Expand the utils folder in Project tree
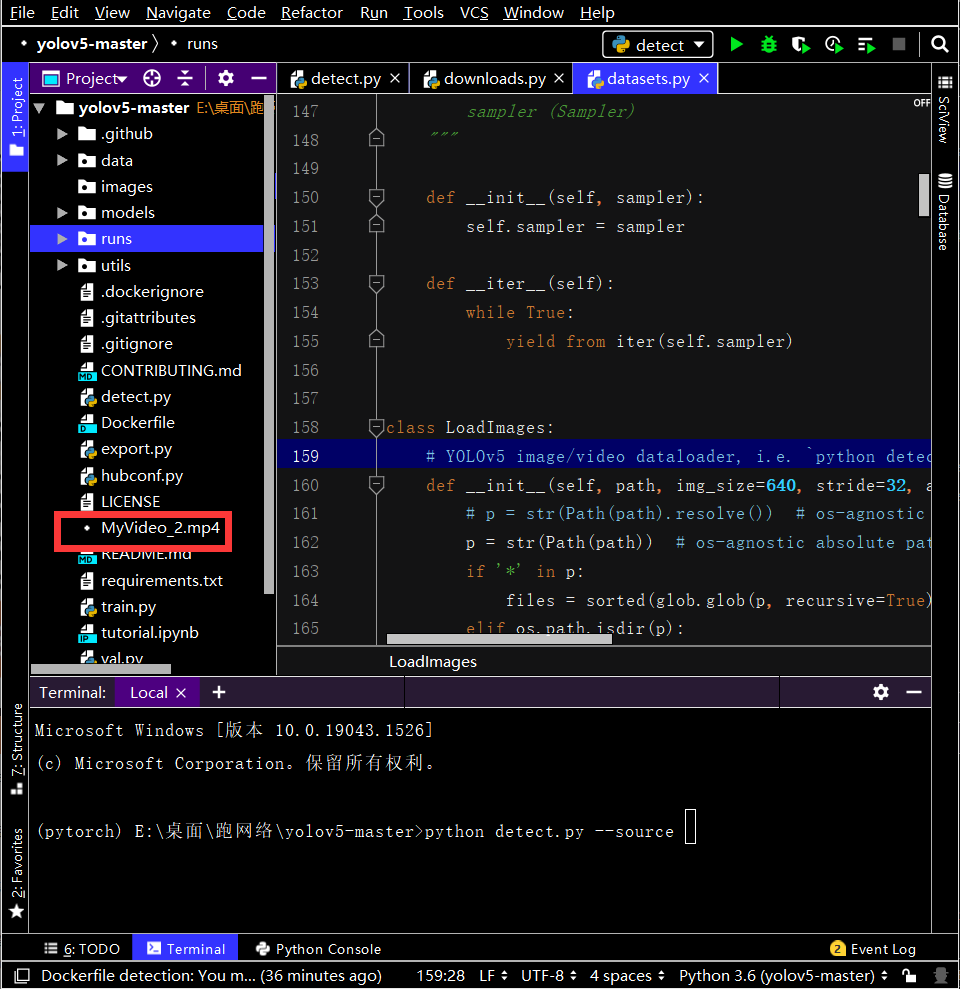 click(60, 265)
